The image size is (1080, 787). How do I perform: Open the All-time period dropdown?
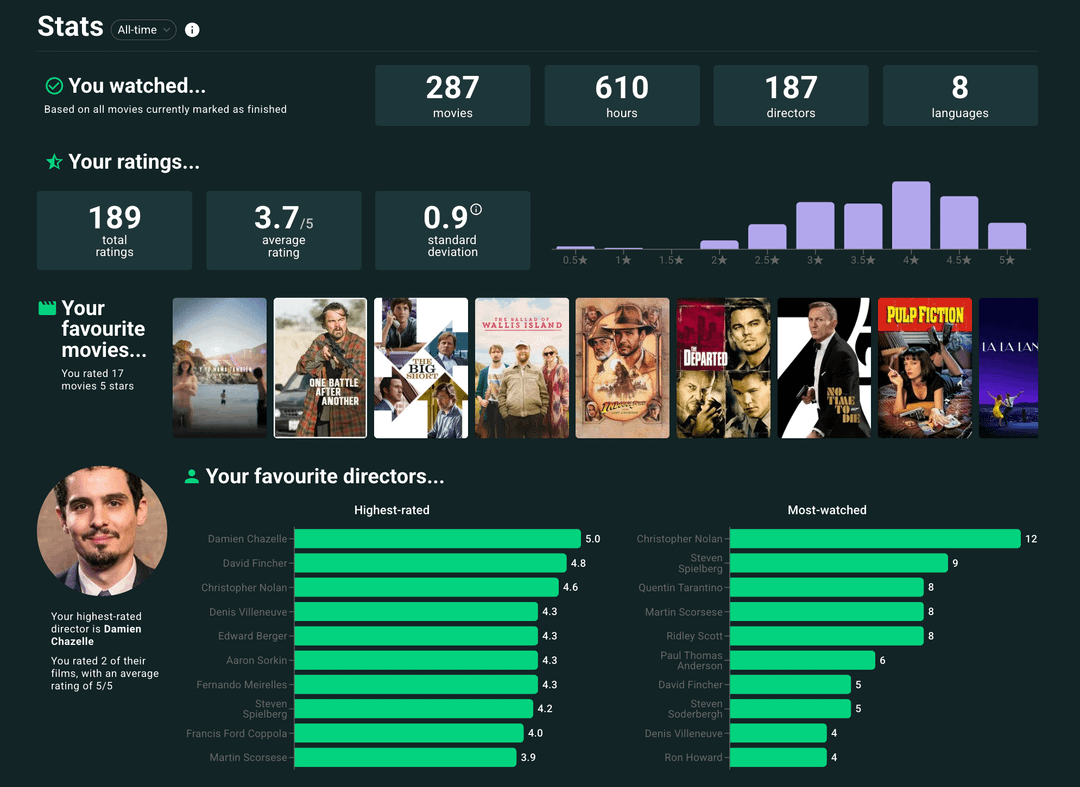(144, 30)
